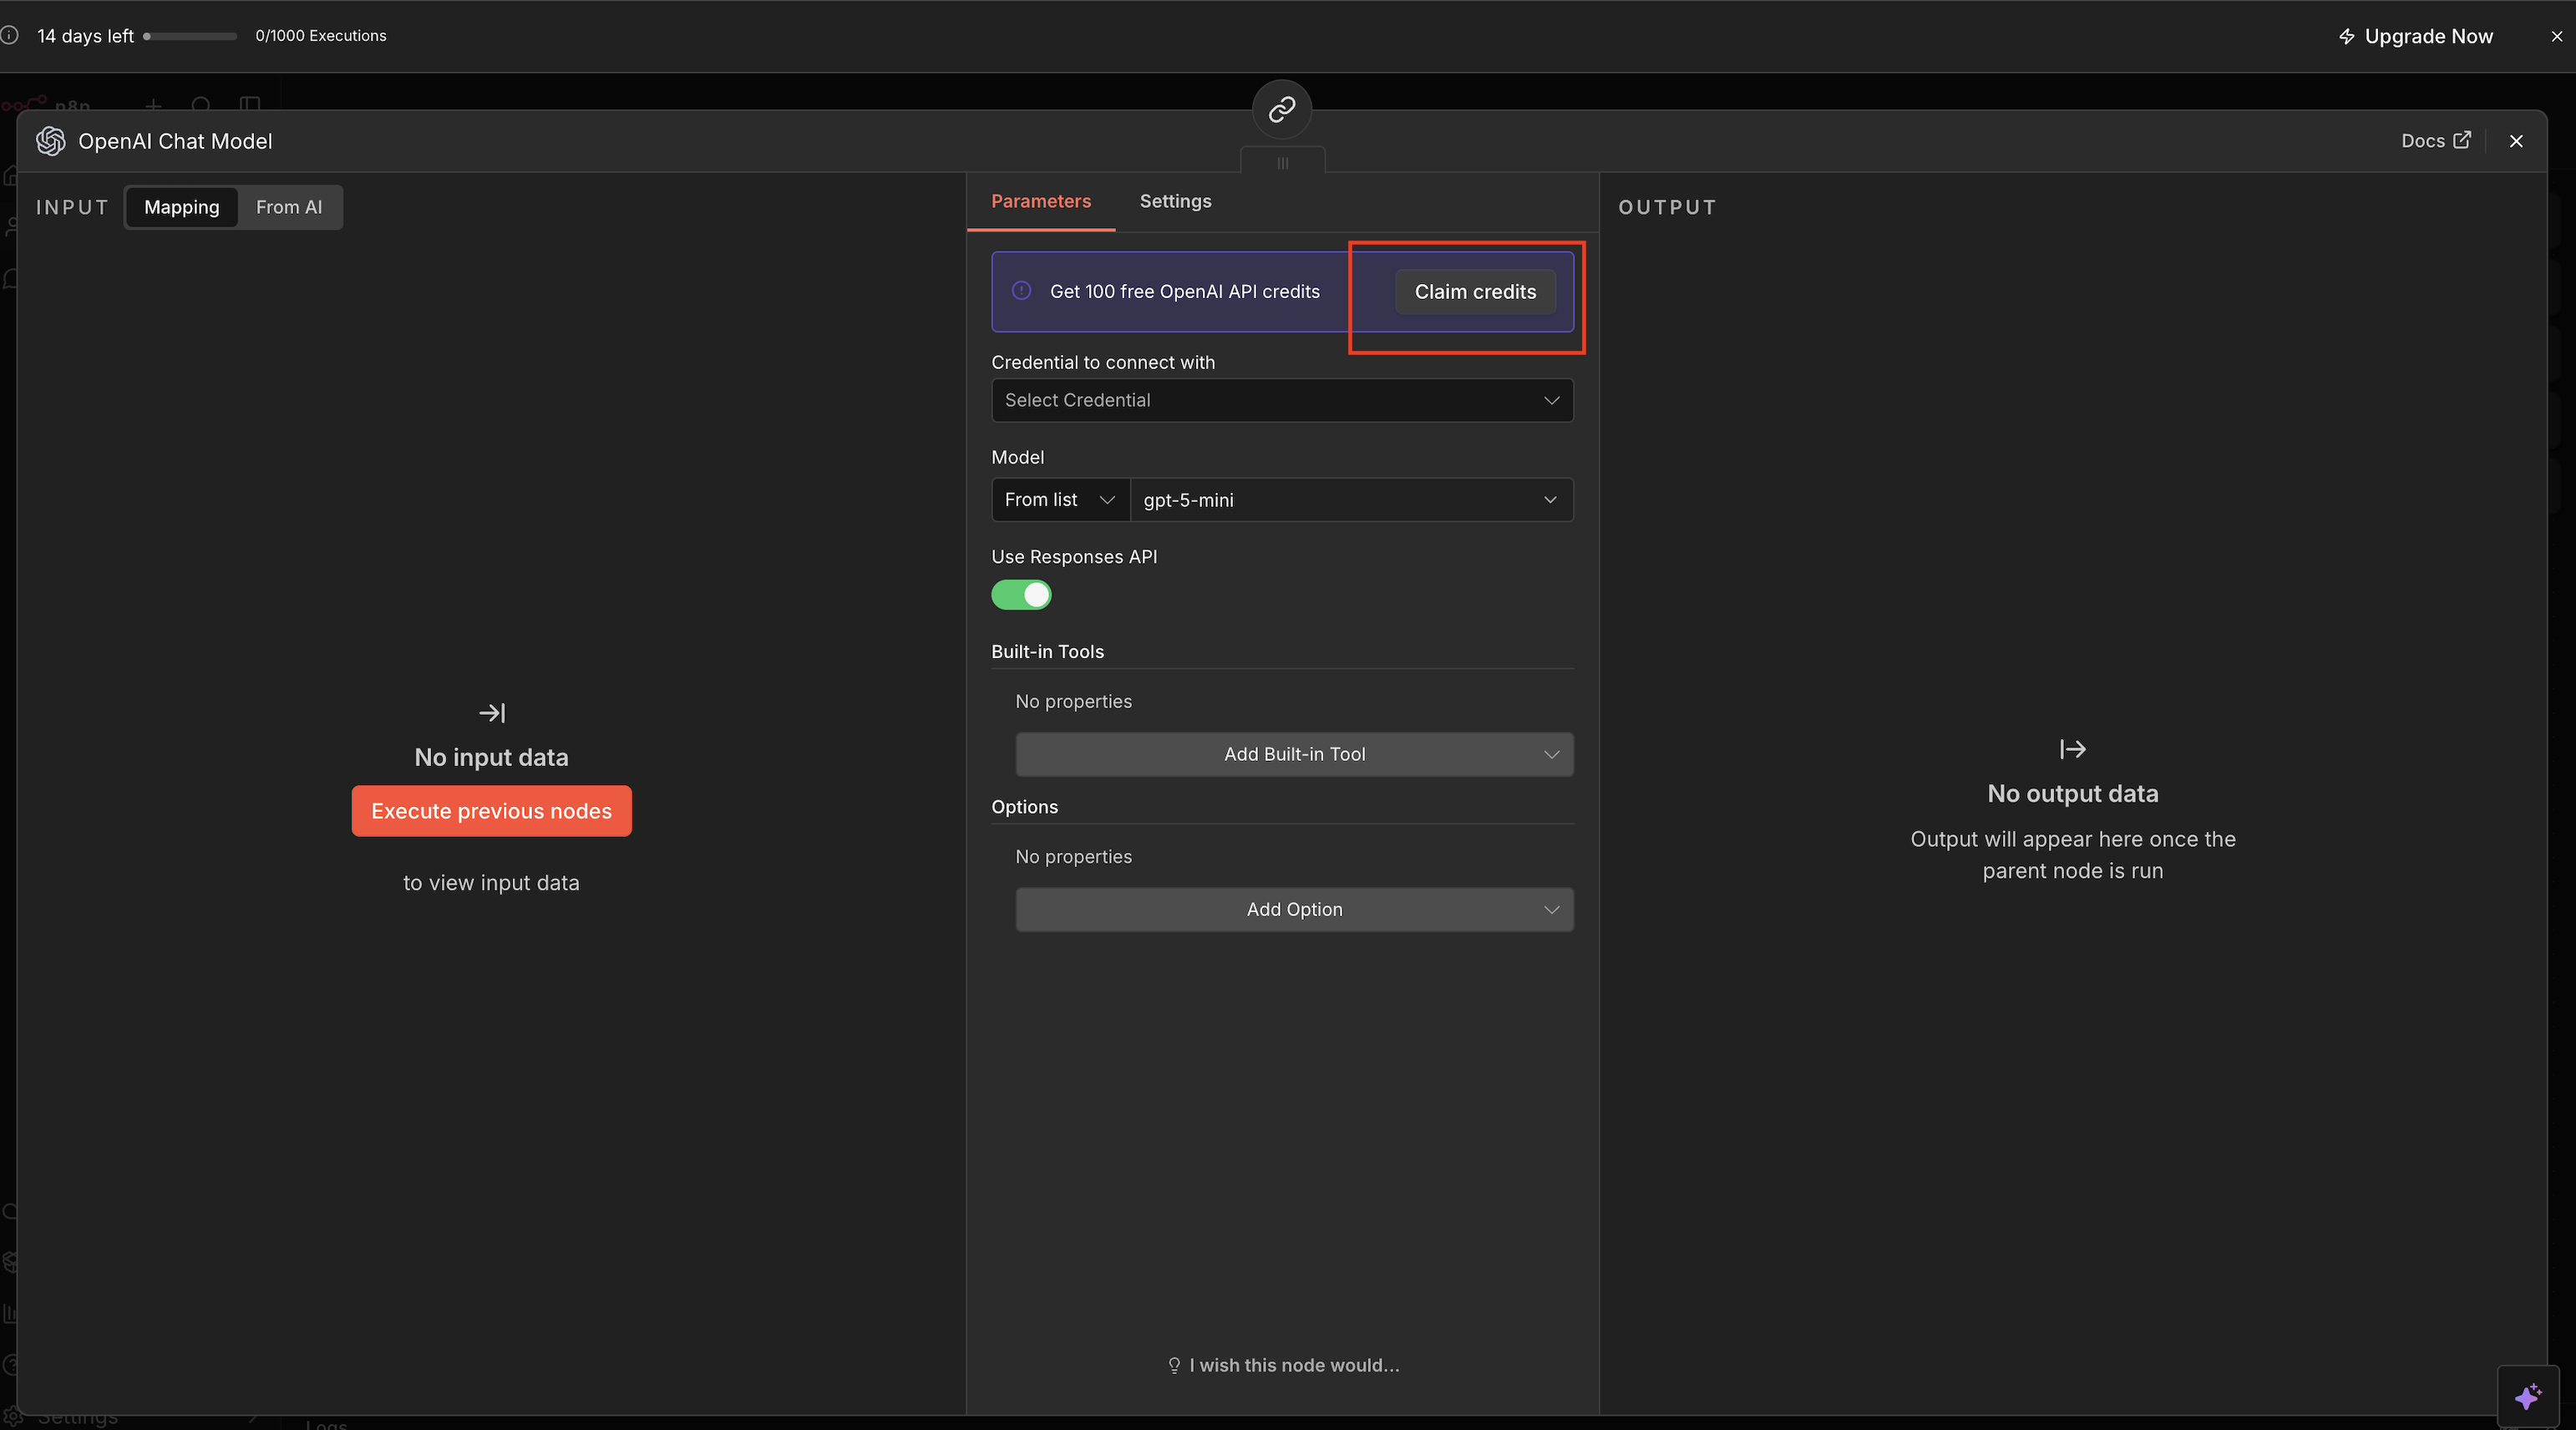Expand the Add Built-in Tool dropdown
This screenshot has width=2576, height=1430.
click(1294, 754)
